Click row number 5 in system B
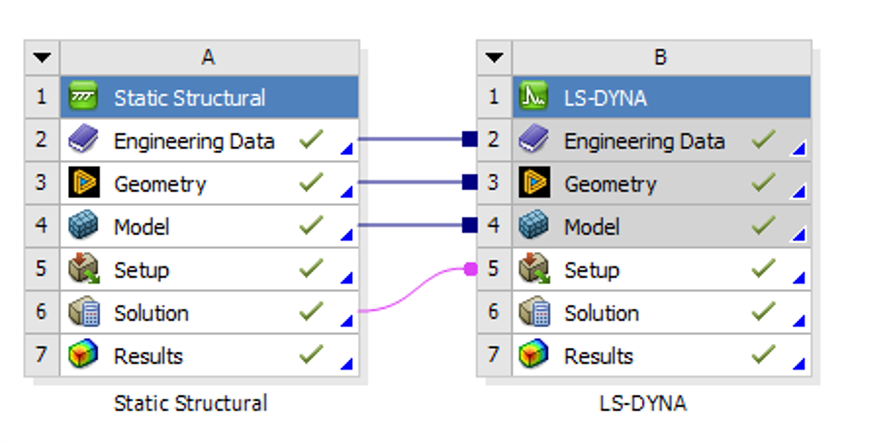 coord(494,269)
